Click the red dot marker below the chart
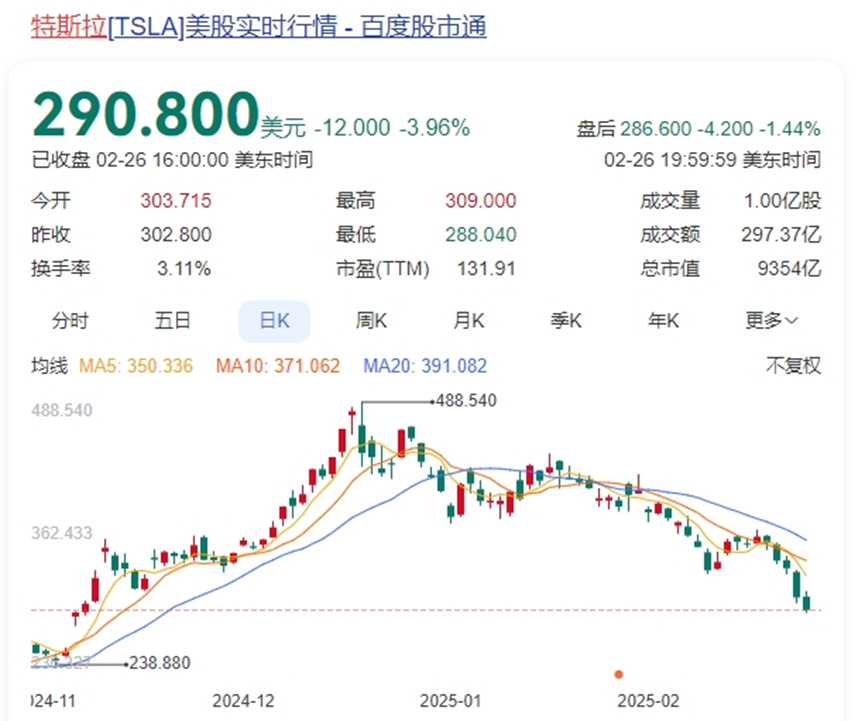Screen dimensions: 865x721 tap(618, 674)
